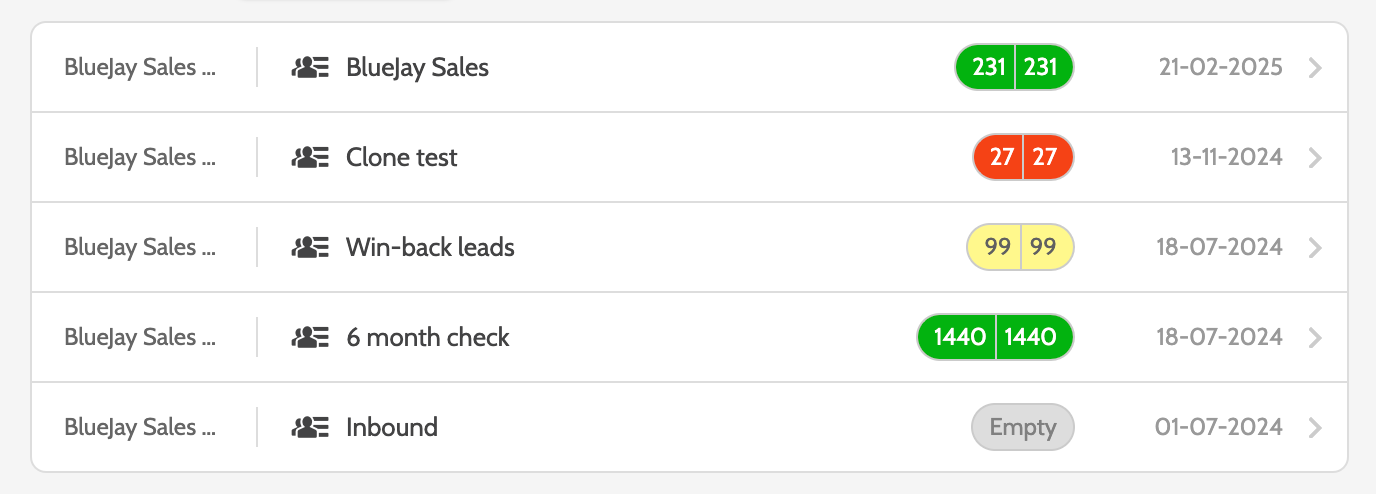Screen dimensions: 1376x494
Task: Click the list icon beside BlueJay Sales
Action: click(x=310, y=68)
